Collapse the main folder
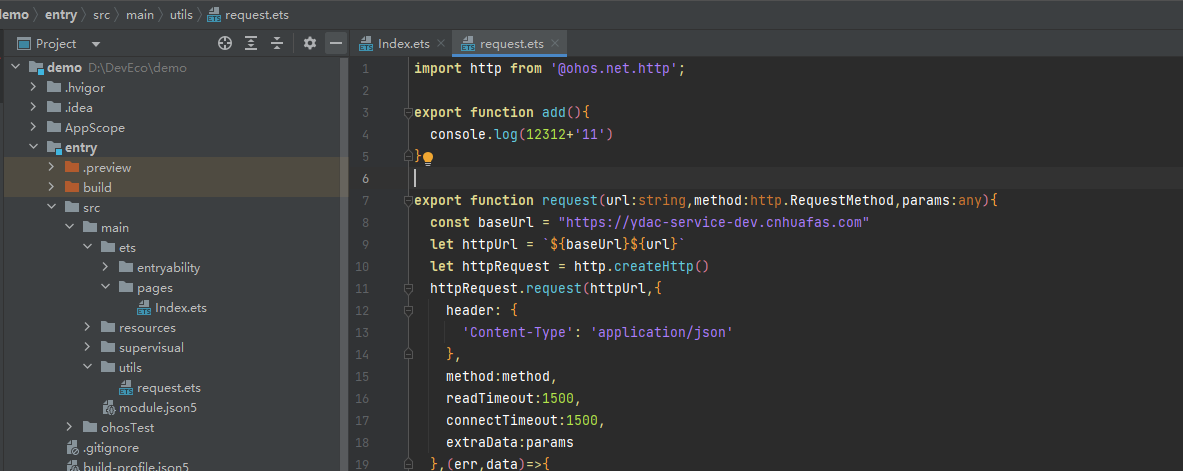Image resolution: width=1183 pixels, height=471 pixels. point(69,227)
